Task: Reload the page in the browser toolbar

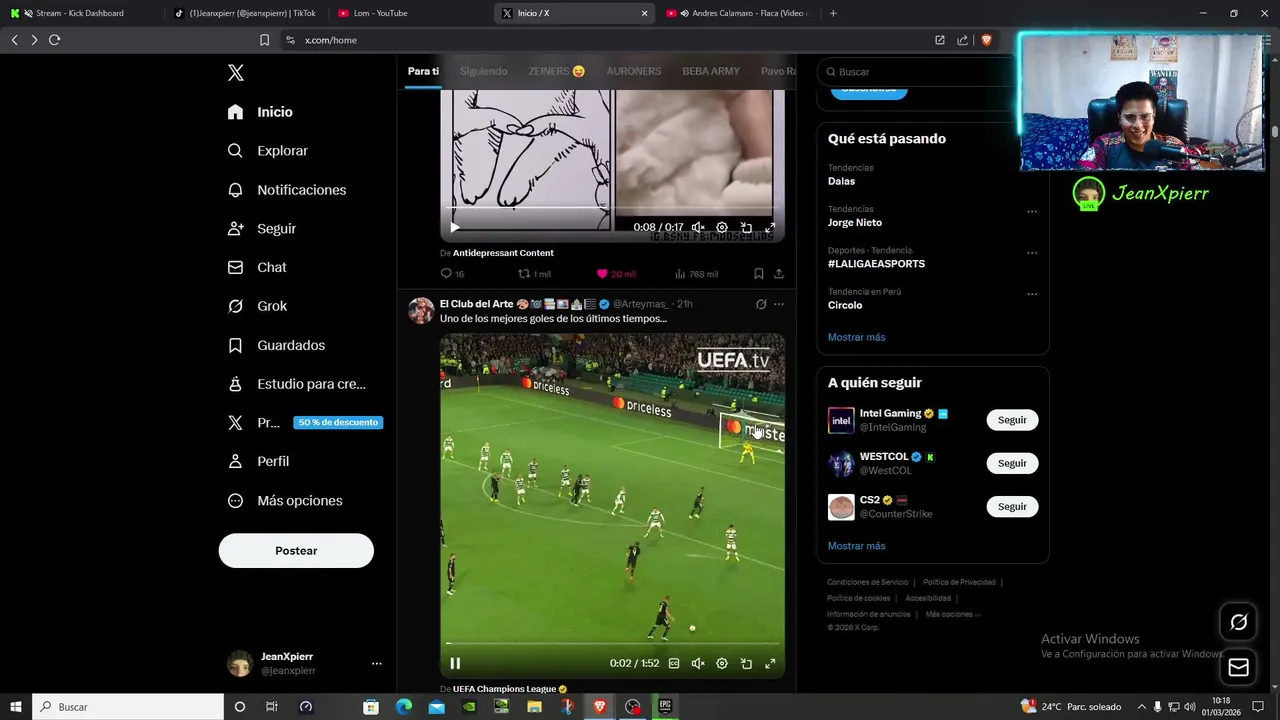Action: 54,40
